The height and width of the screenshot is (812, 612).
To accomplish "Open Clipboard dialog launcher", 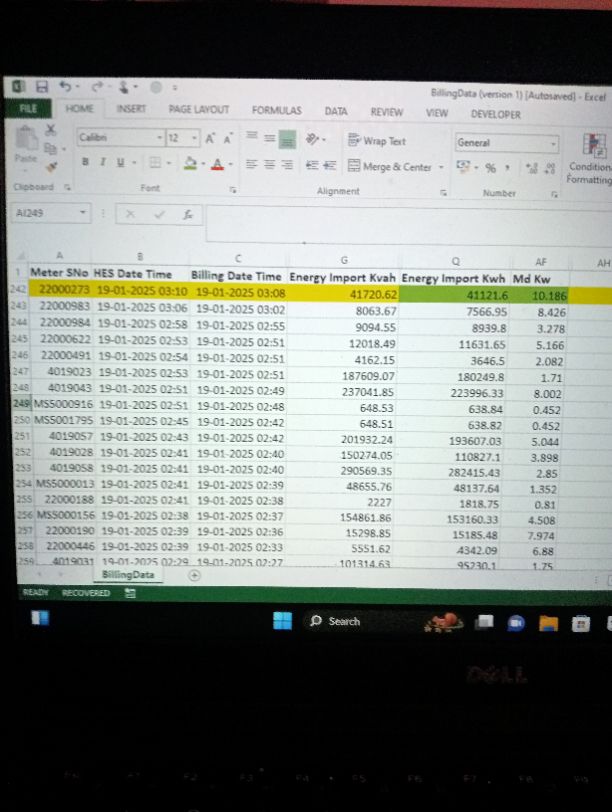I will pos(67,187).
